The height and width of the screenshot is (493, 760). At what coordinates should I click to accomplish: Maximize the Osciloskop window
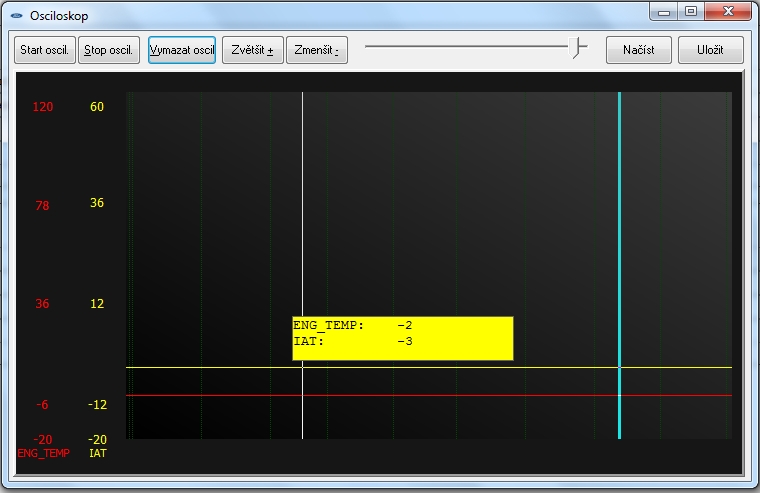pyautogui.click(x=691, y=12)
